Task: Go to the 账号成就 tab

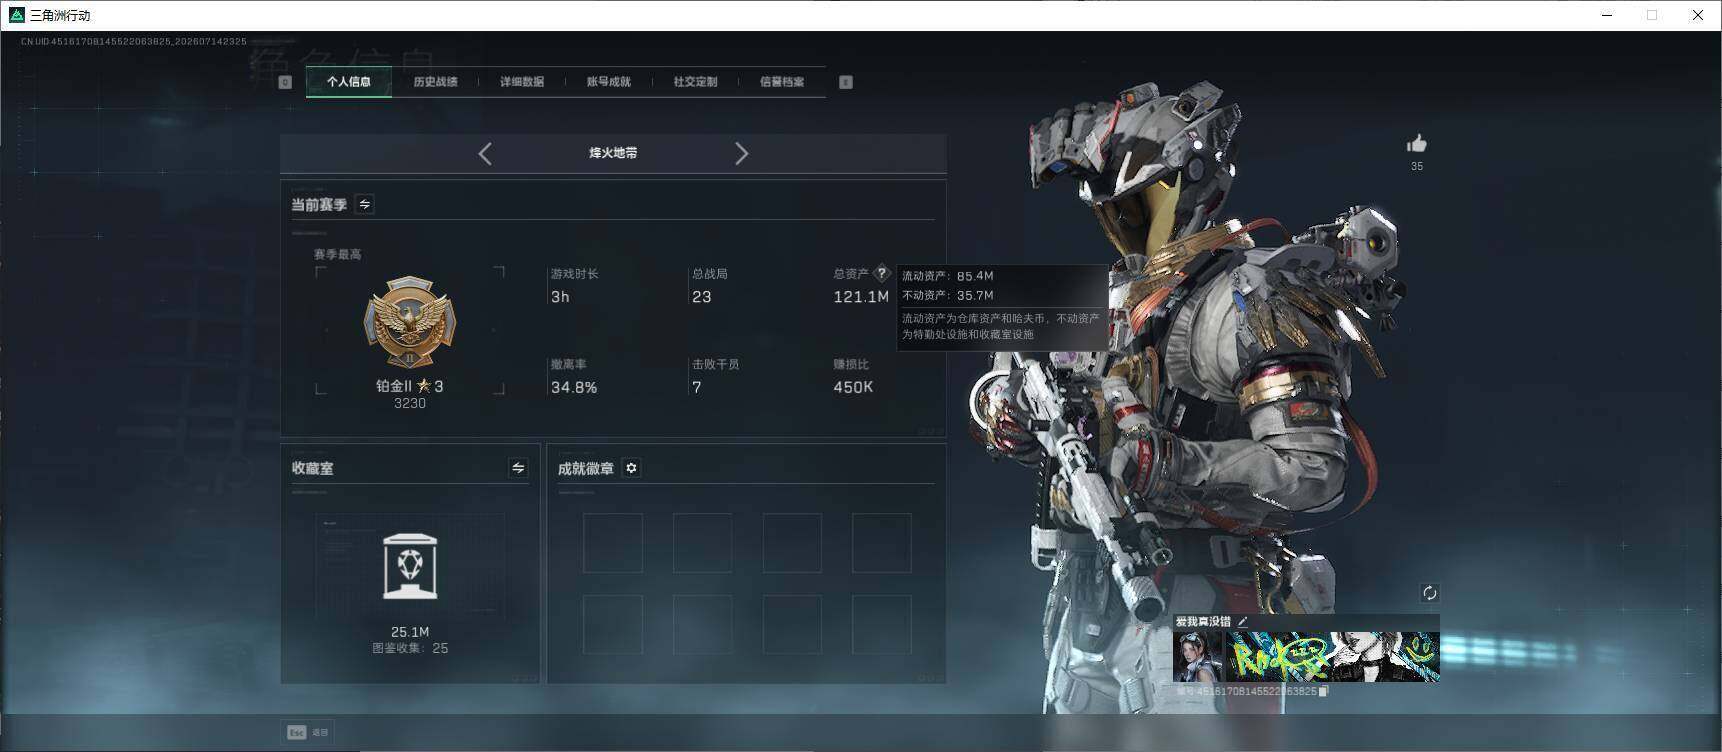Action: [608, 82]
